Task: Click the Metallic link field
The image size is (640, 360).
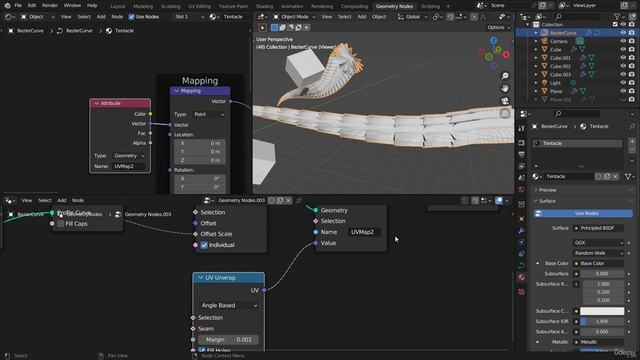Action: tap(599, 342)
